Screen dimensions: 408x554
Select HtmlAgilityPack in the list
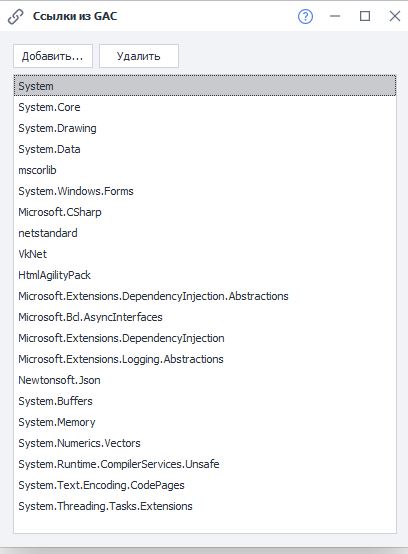point(205,275)
